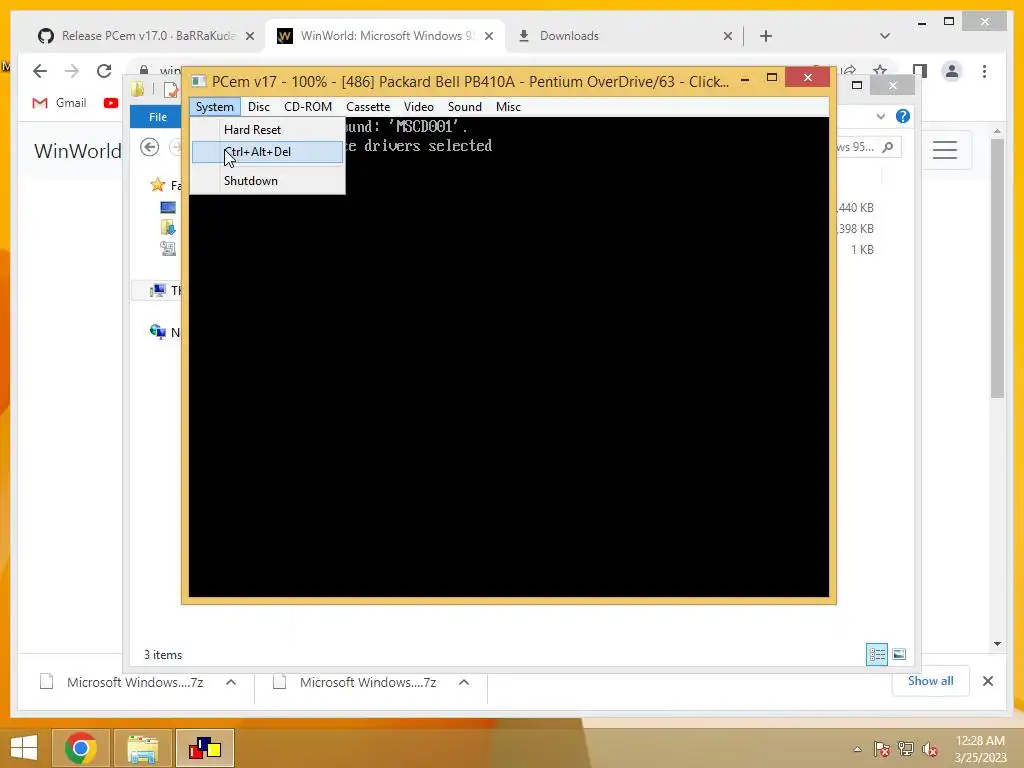
Task: Open the WinWorld hamburger menu
Action: pos(945,150)
